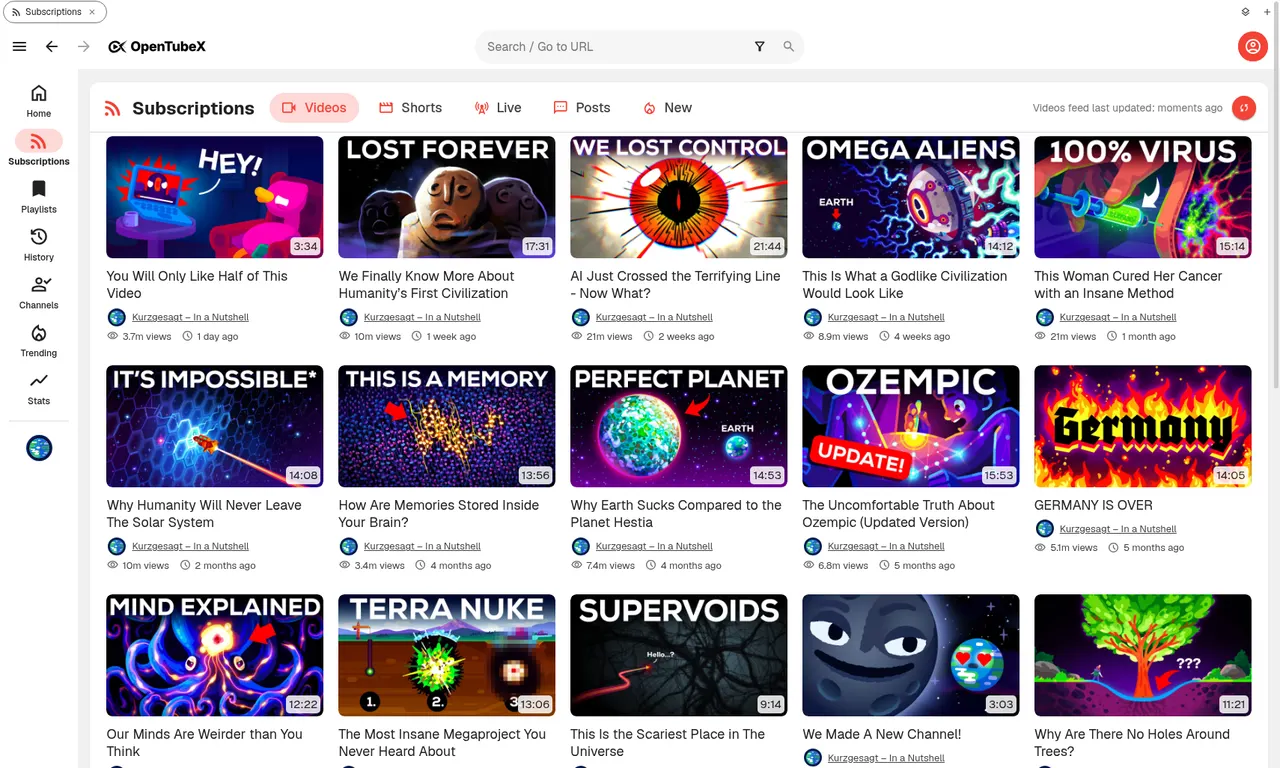Switch to the Shorts tab
The width and height of the screenshot is (1280, 768).
point(410,108)
